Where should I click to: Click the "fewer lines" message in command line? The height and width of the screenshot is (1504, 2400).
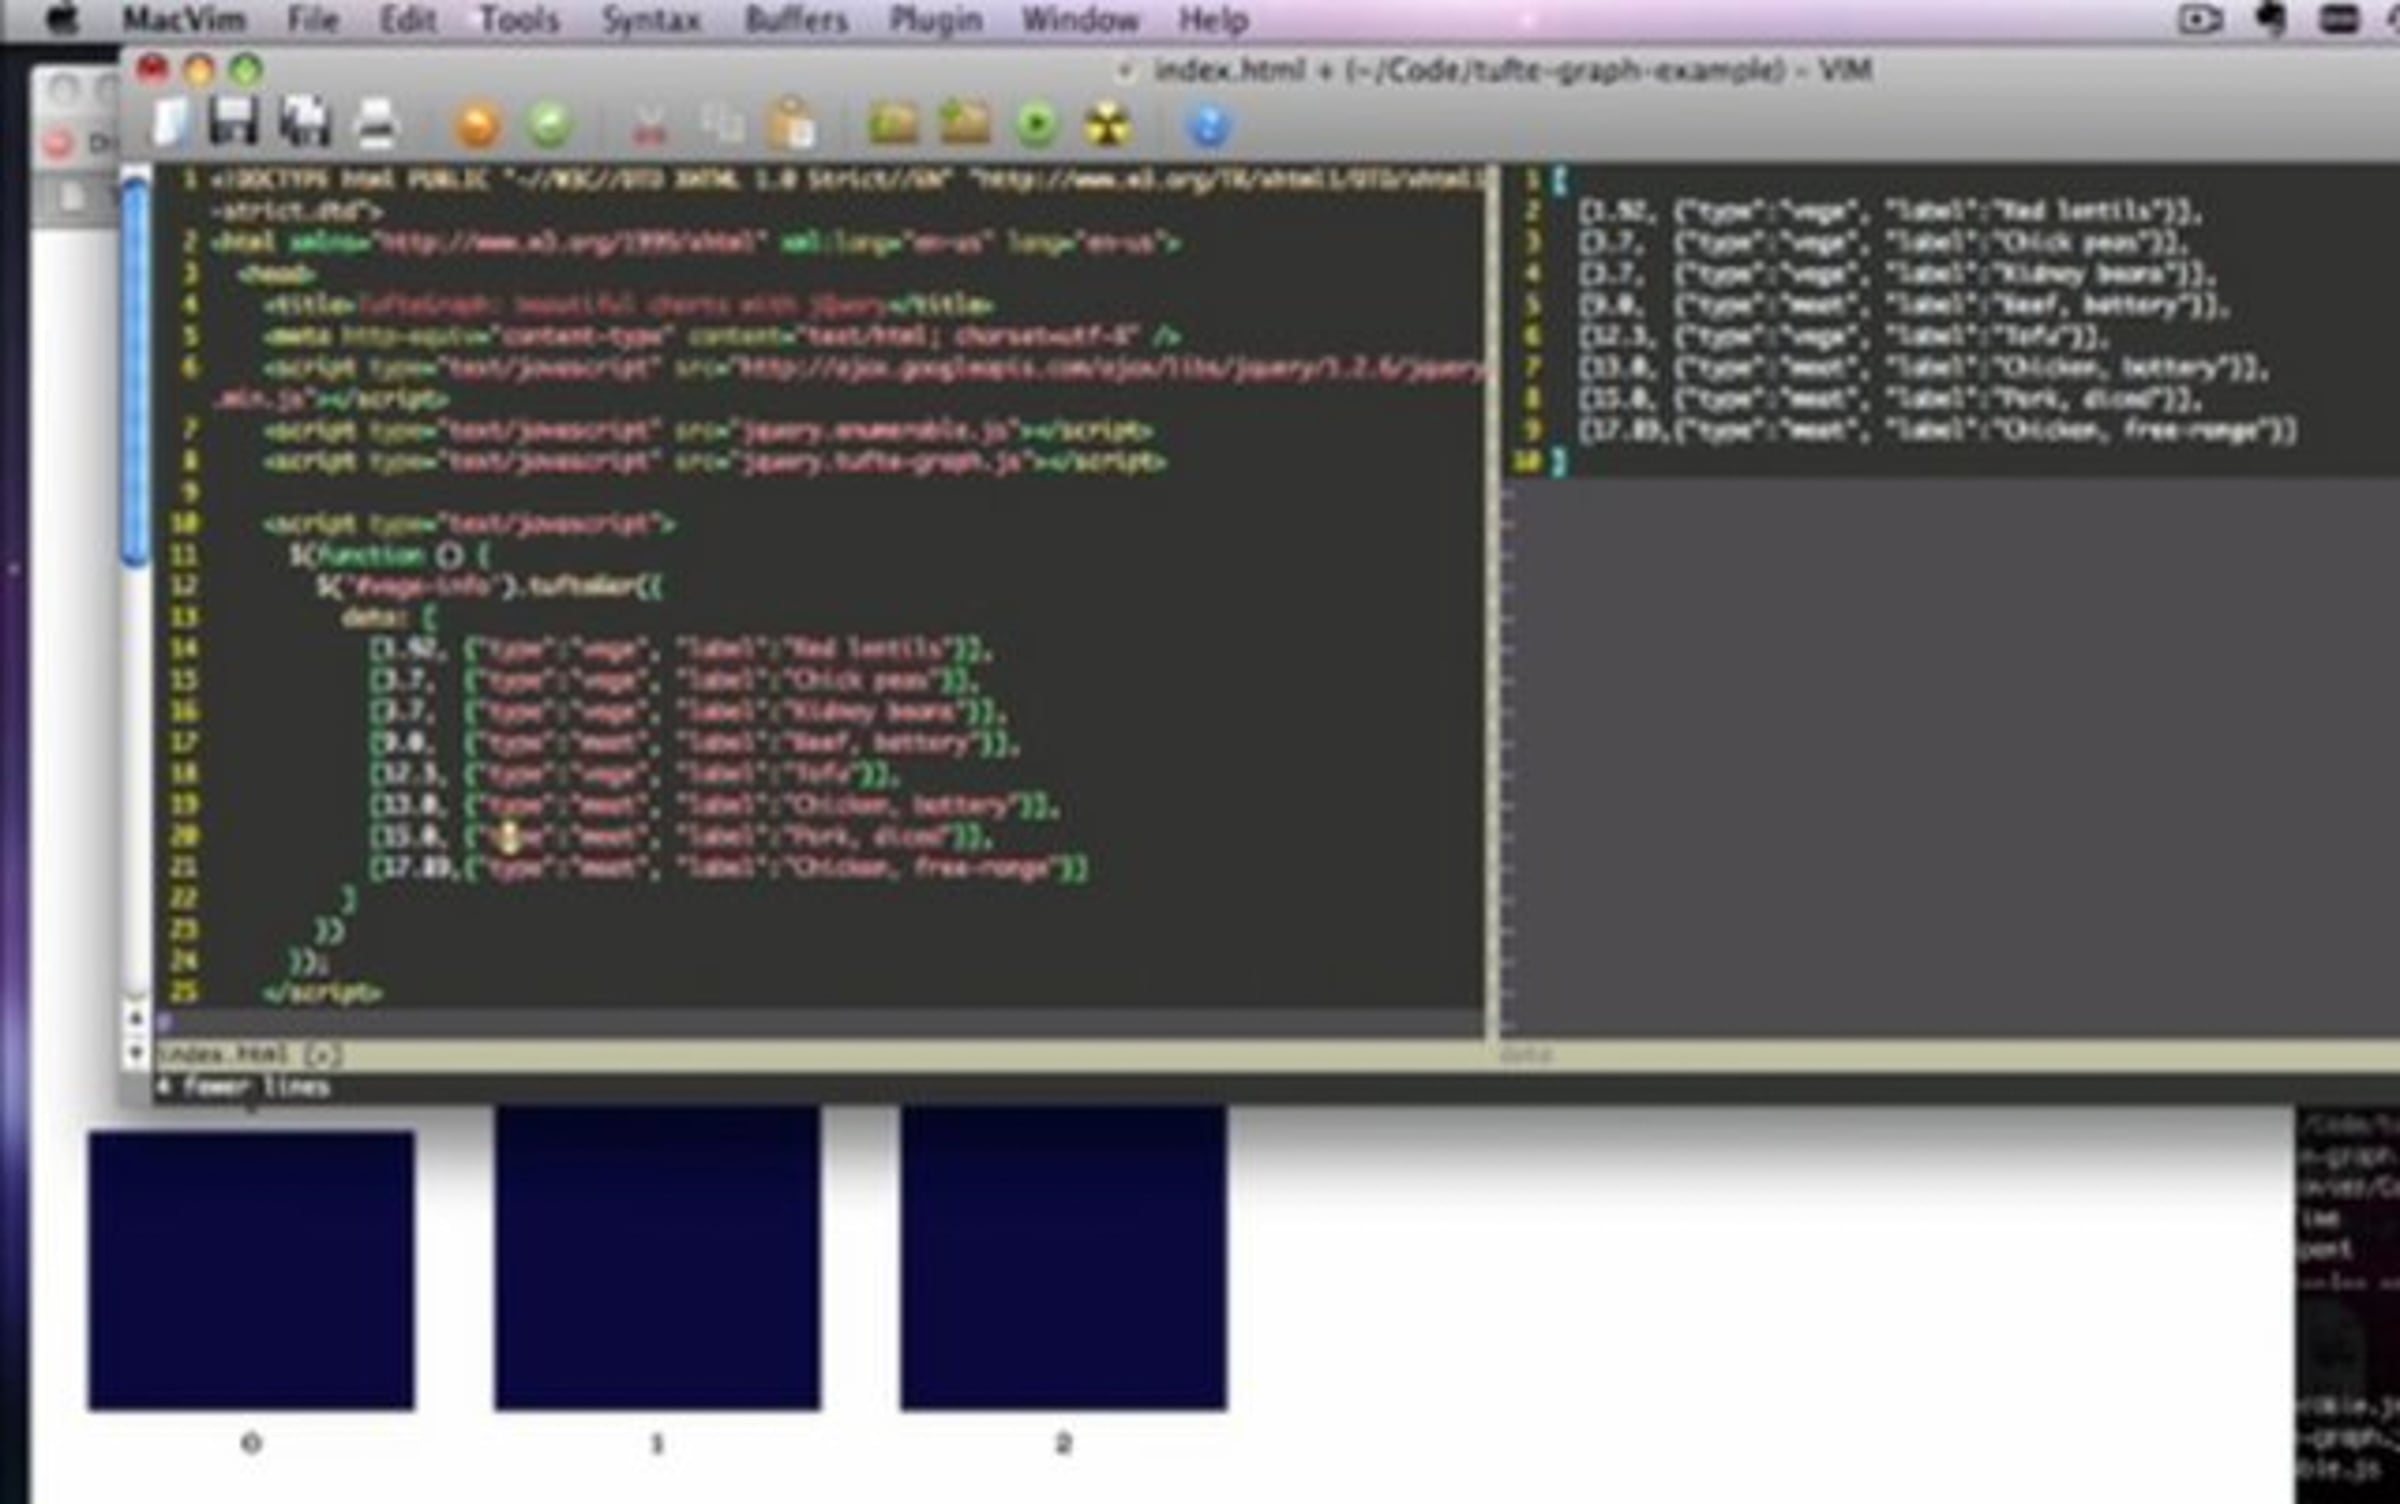pyautogui.click(x=244, y=1086)
